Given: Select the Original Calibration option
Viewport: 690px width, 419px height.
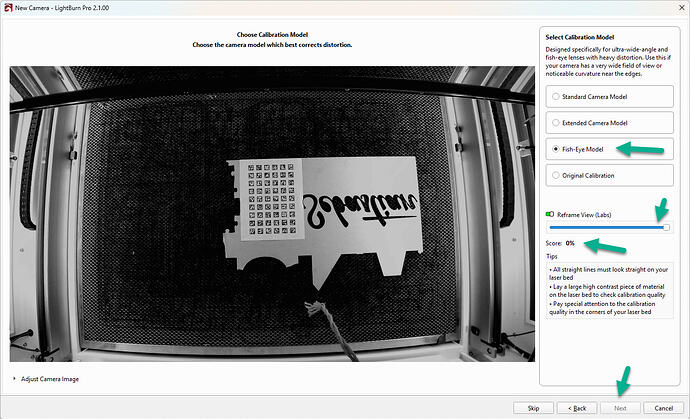Looking at the screenshot, I should tap(609, 175).
